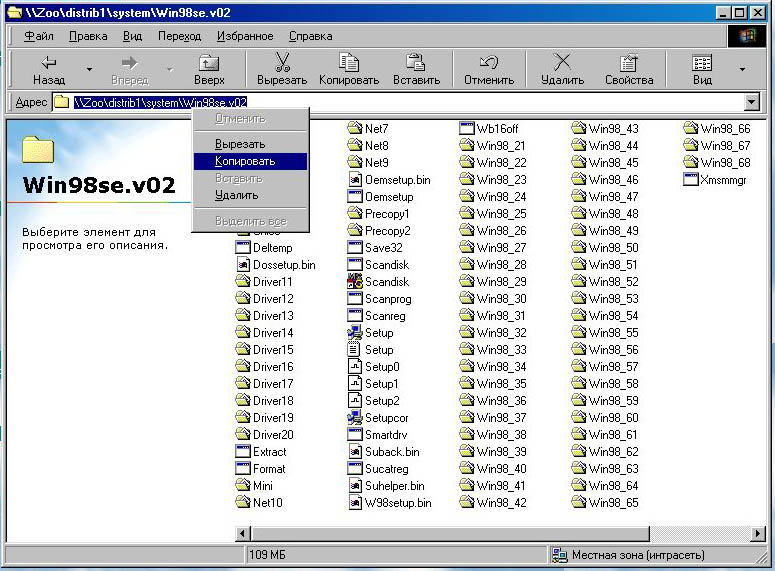775x571 pixels.
Task: Select the Win98_35 file name
Action: point(501,384)
